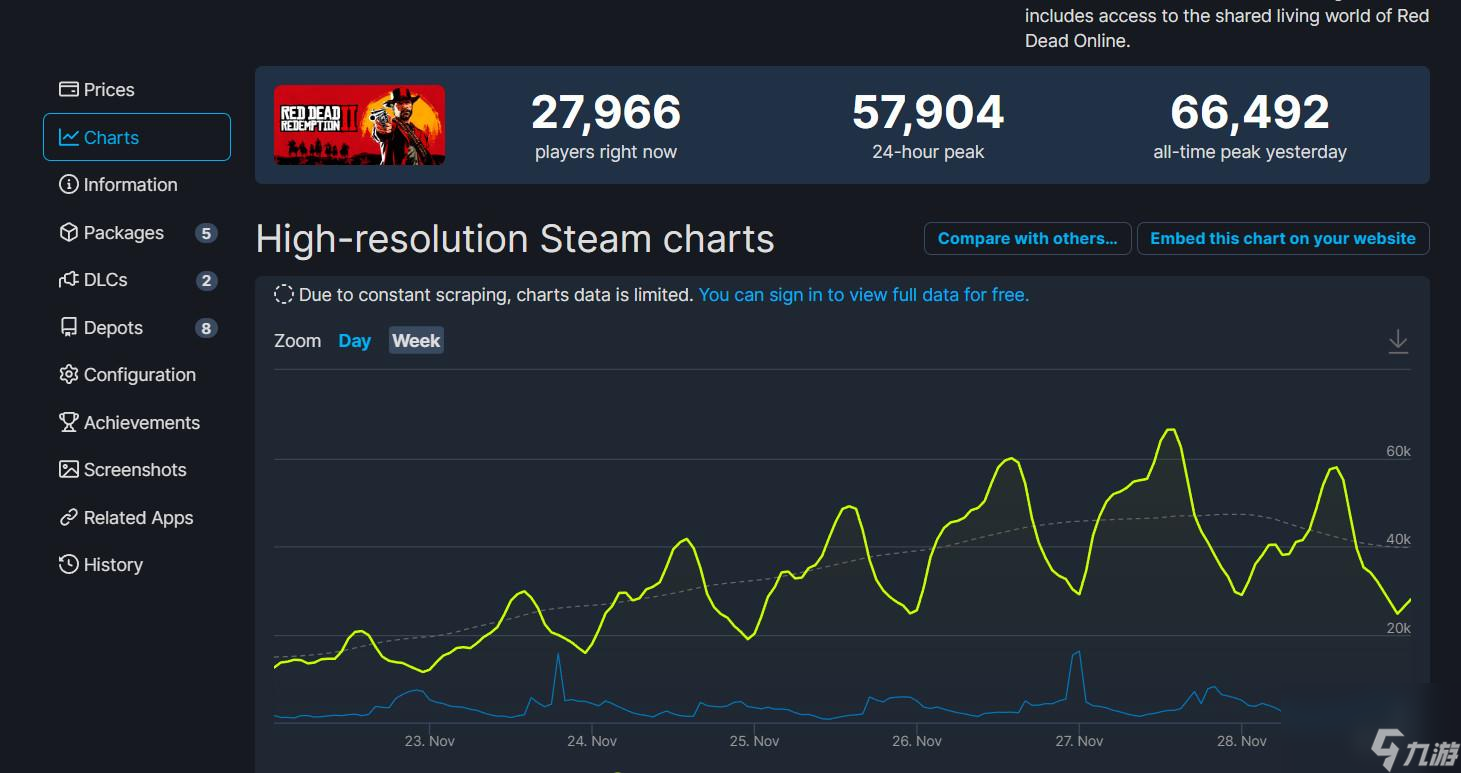The height and width of the screenshot is (773, 1461).
Task: Set chart zoom to Week
Action: tap(416, 341)
